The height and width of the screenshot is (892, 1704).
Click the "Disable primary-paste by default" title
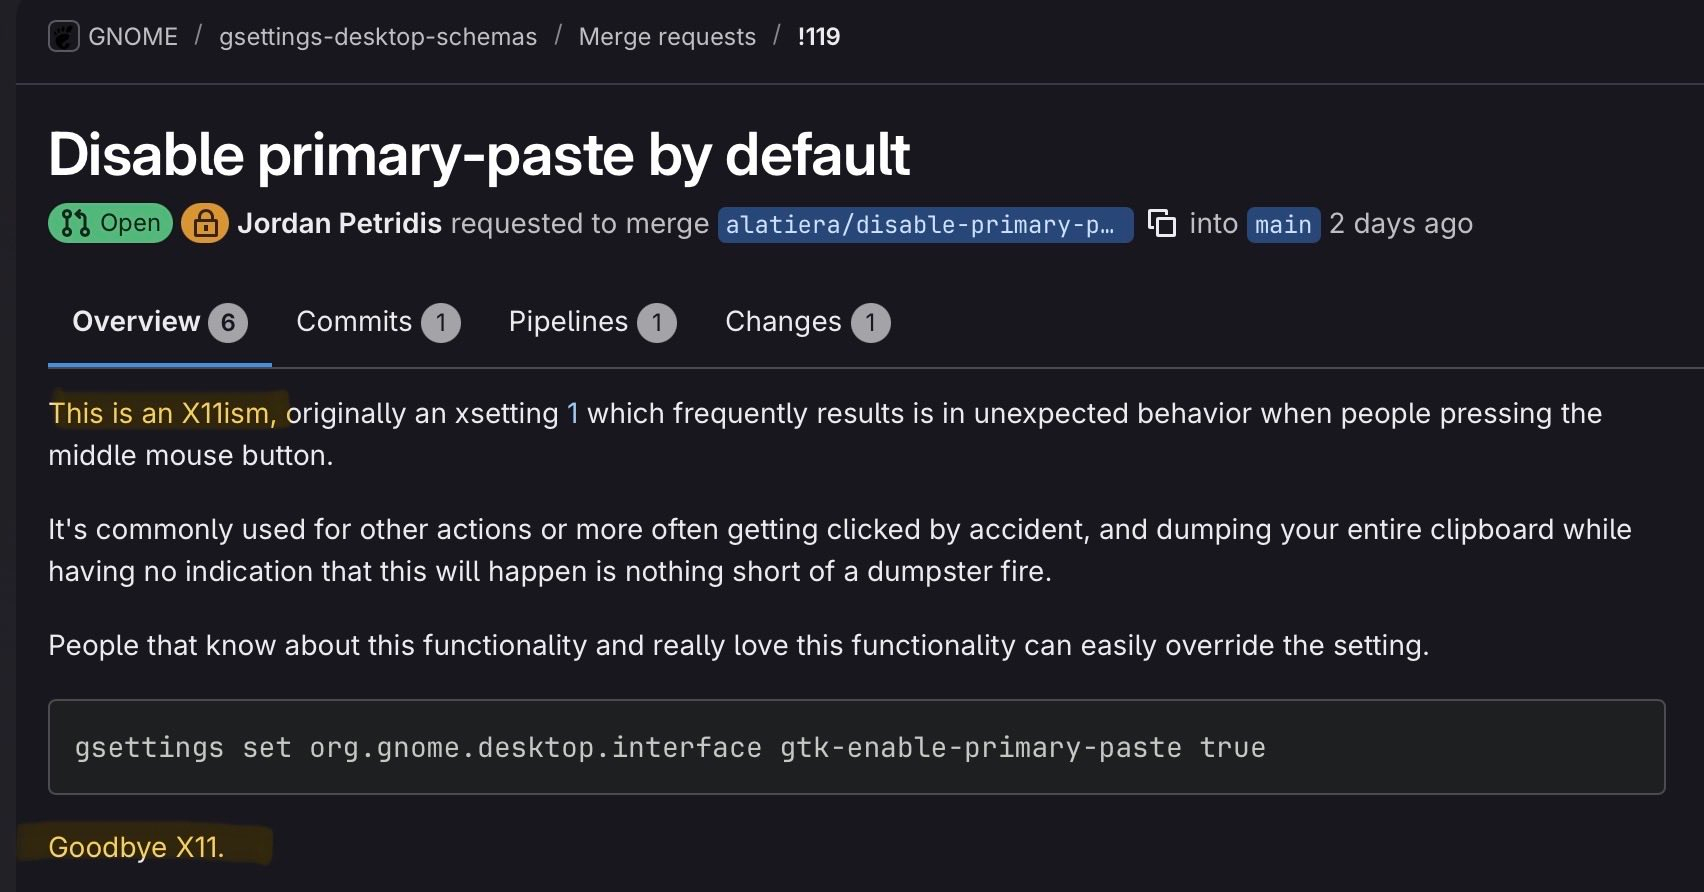(x=479, y=155)
